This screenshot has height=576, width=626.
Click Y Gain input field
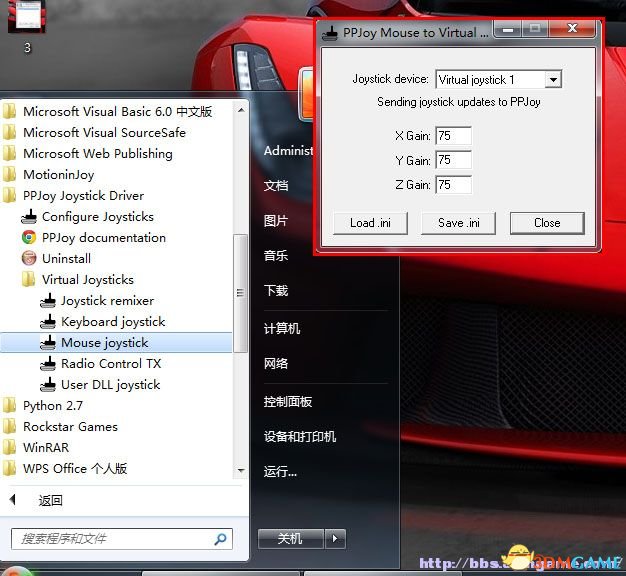pos(454,160)
